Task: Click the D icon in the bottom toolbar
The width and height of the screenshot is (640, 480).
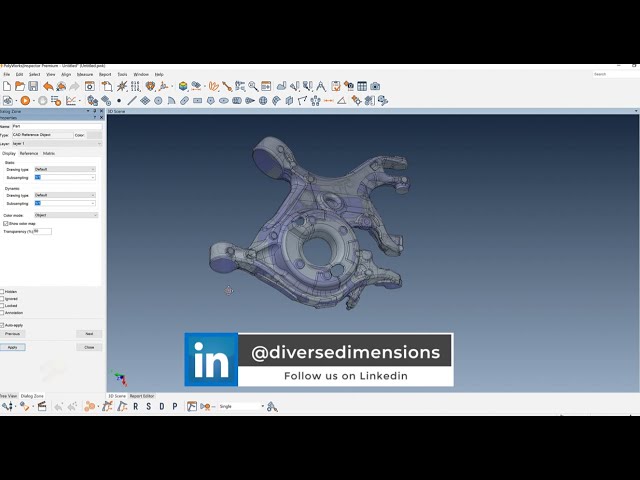Action: tap(162, 407)
